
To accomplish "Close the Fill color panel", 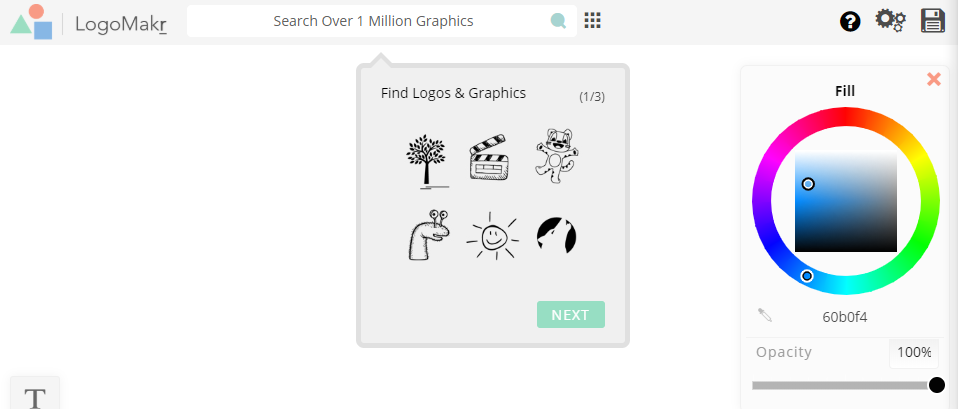I will 934,79.
